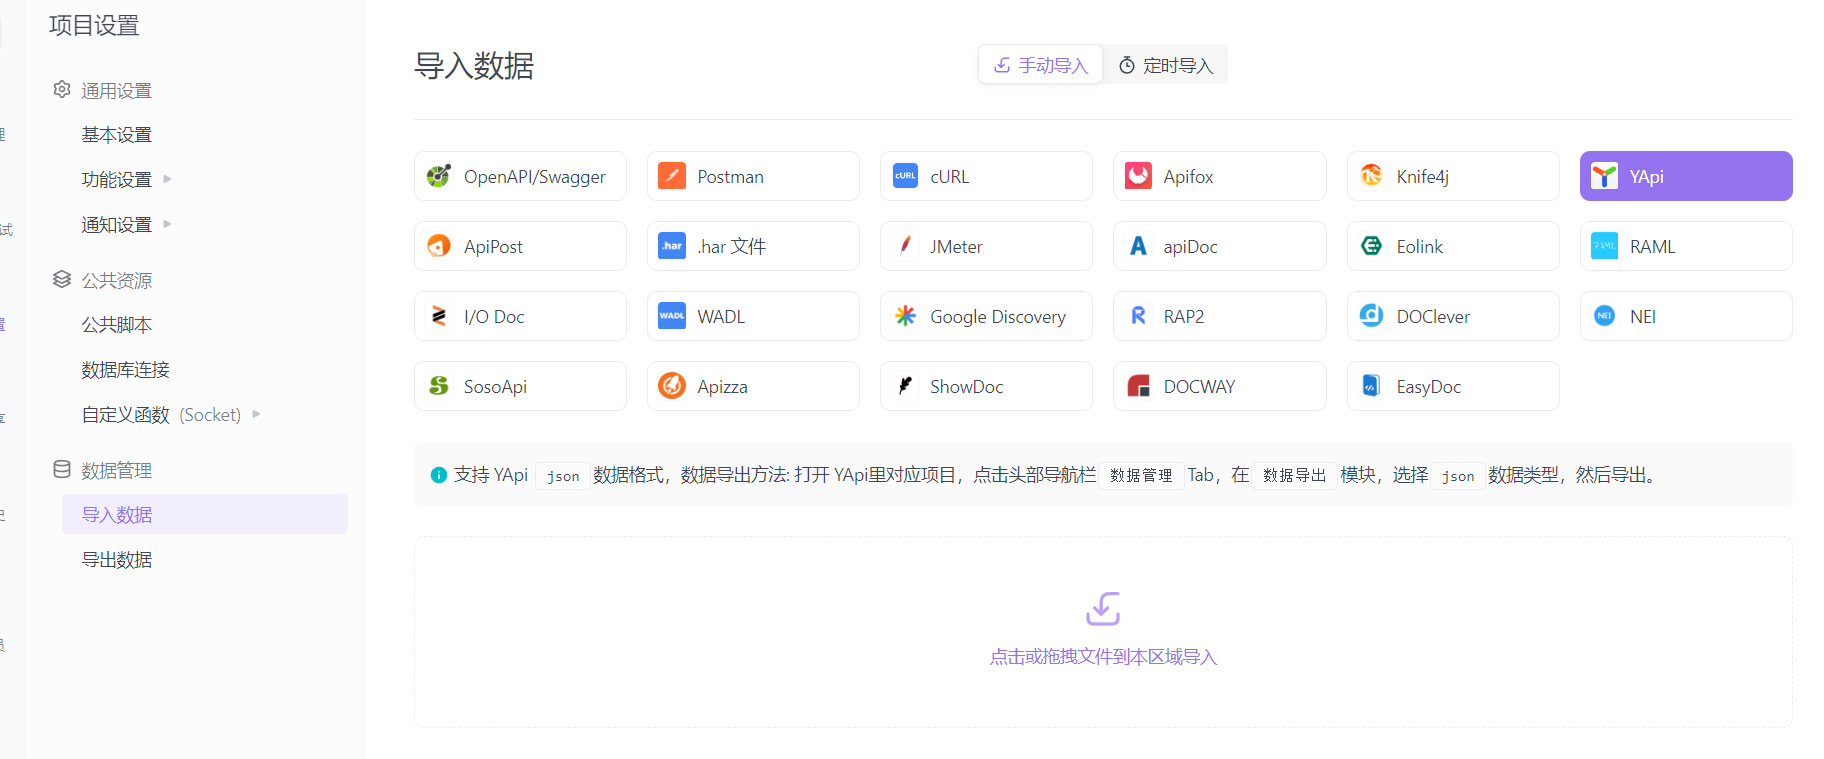Select the Eolink logo icon
The width and height of the screenshot is (1824, 759).
pos(1371,246)
